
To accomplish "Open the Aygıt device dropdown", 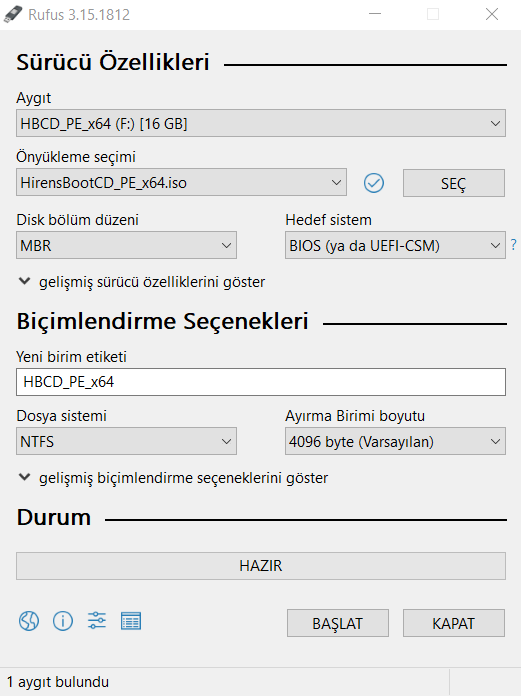I will [261, 123].
